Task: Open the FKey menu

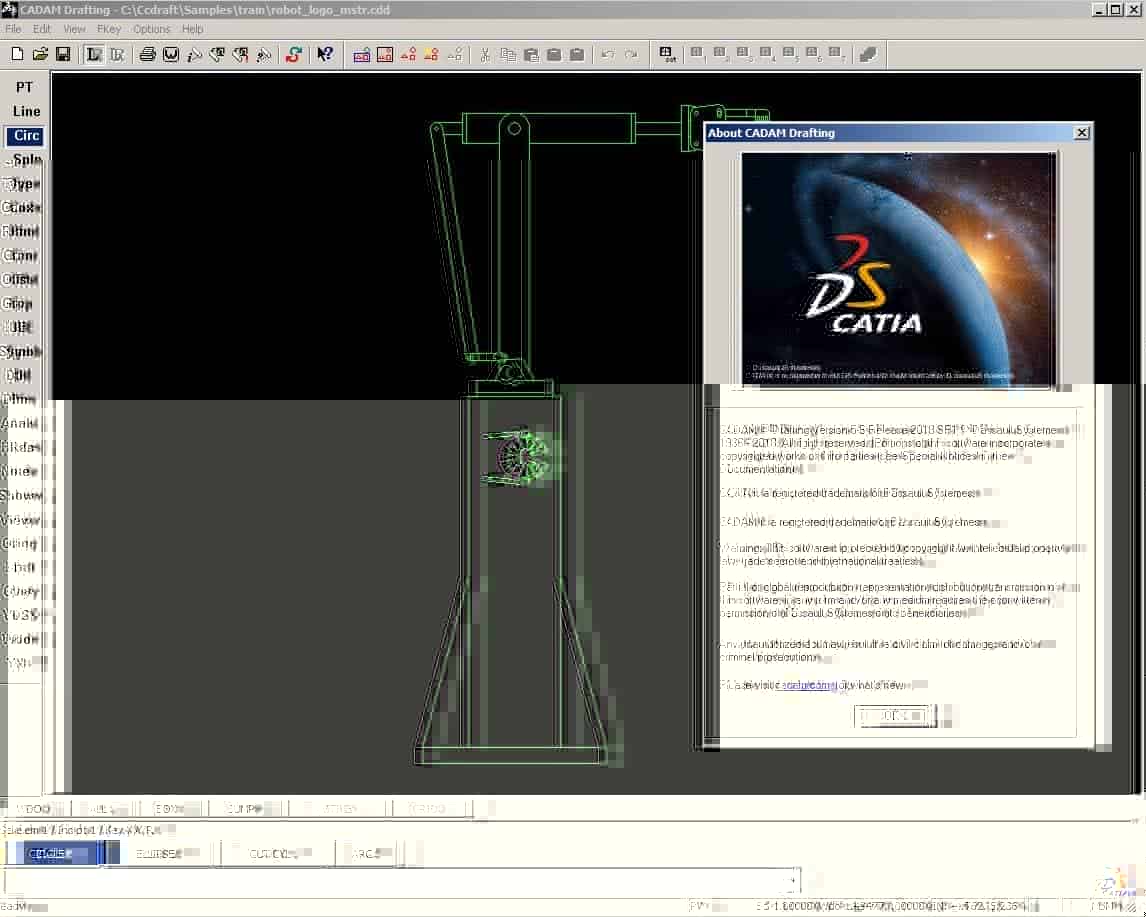Action: click(x=108, y=29)
